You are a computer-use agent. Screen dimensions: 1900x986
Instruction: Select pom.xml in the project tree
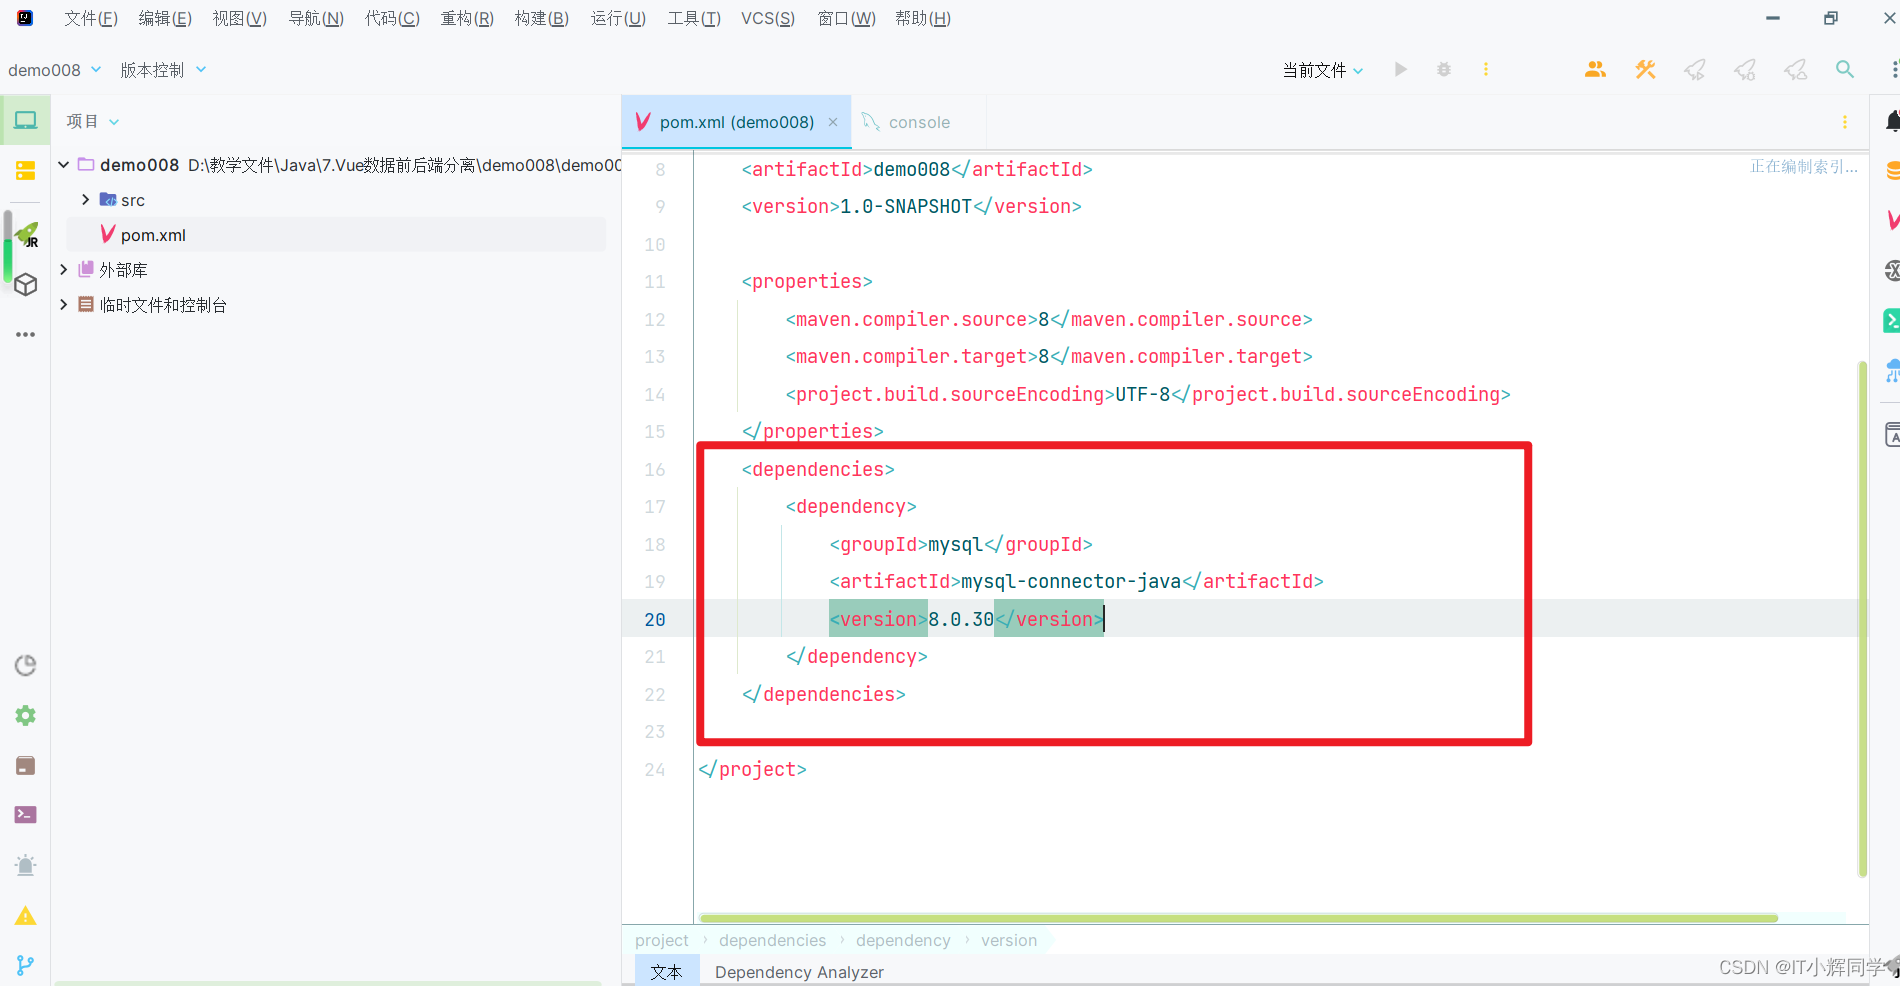tap(336, 235)
